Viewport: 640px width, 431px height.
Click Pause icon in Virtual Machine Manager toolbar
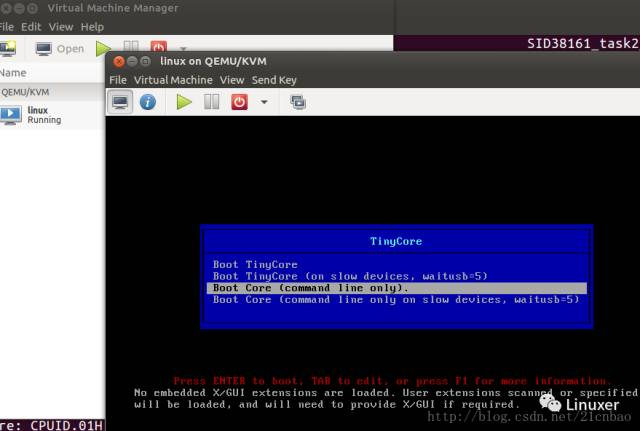coord(131,46)
